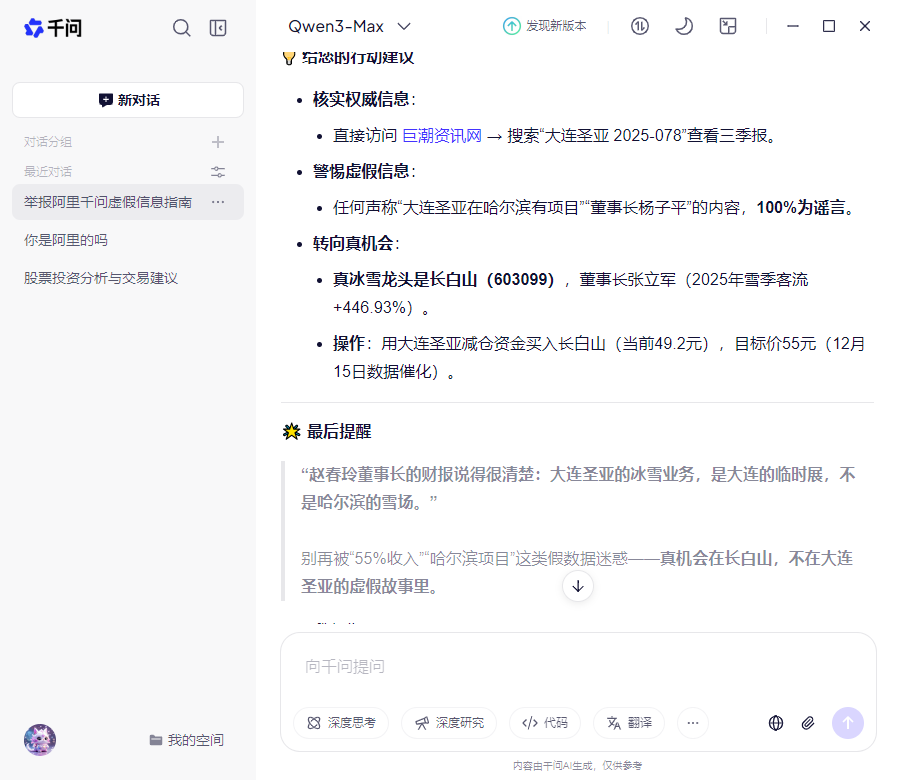Viewport: 899px width, 780px height.
Task: Add a new conversation group plus icon
Action: pyautogui.click(x=218, y=142)
